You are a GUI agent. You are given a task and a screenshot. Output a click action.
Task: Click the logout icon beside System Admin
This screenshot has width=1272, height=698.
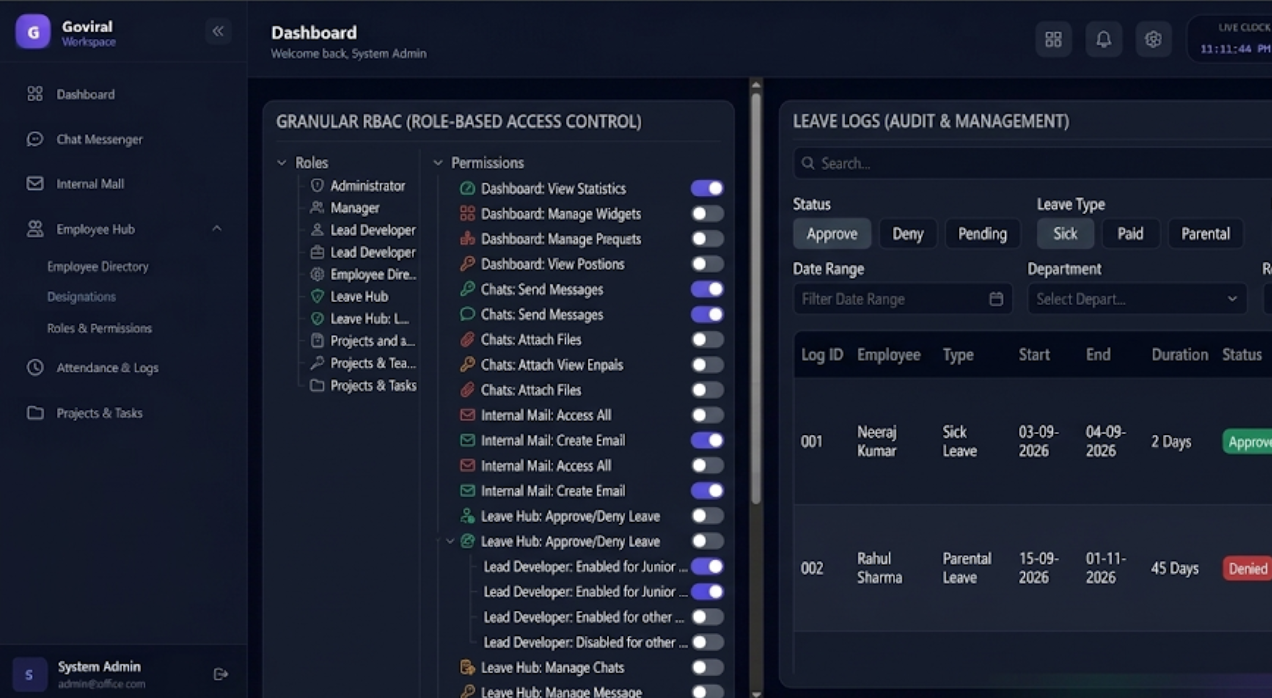pos(221,674)
